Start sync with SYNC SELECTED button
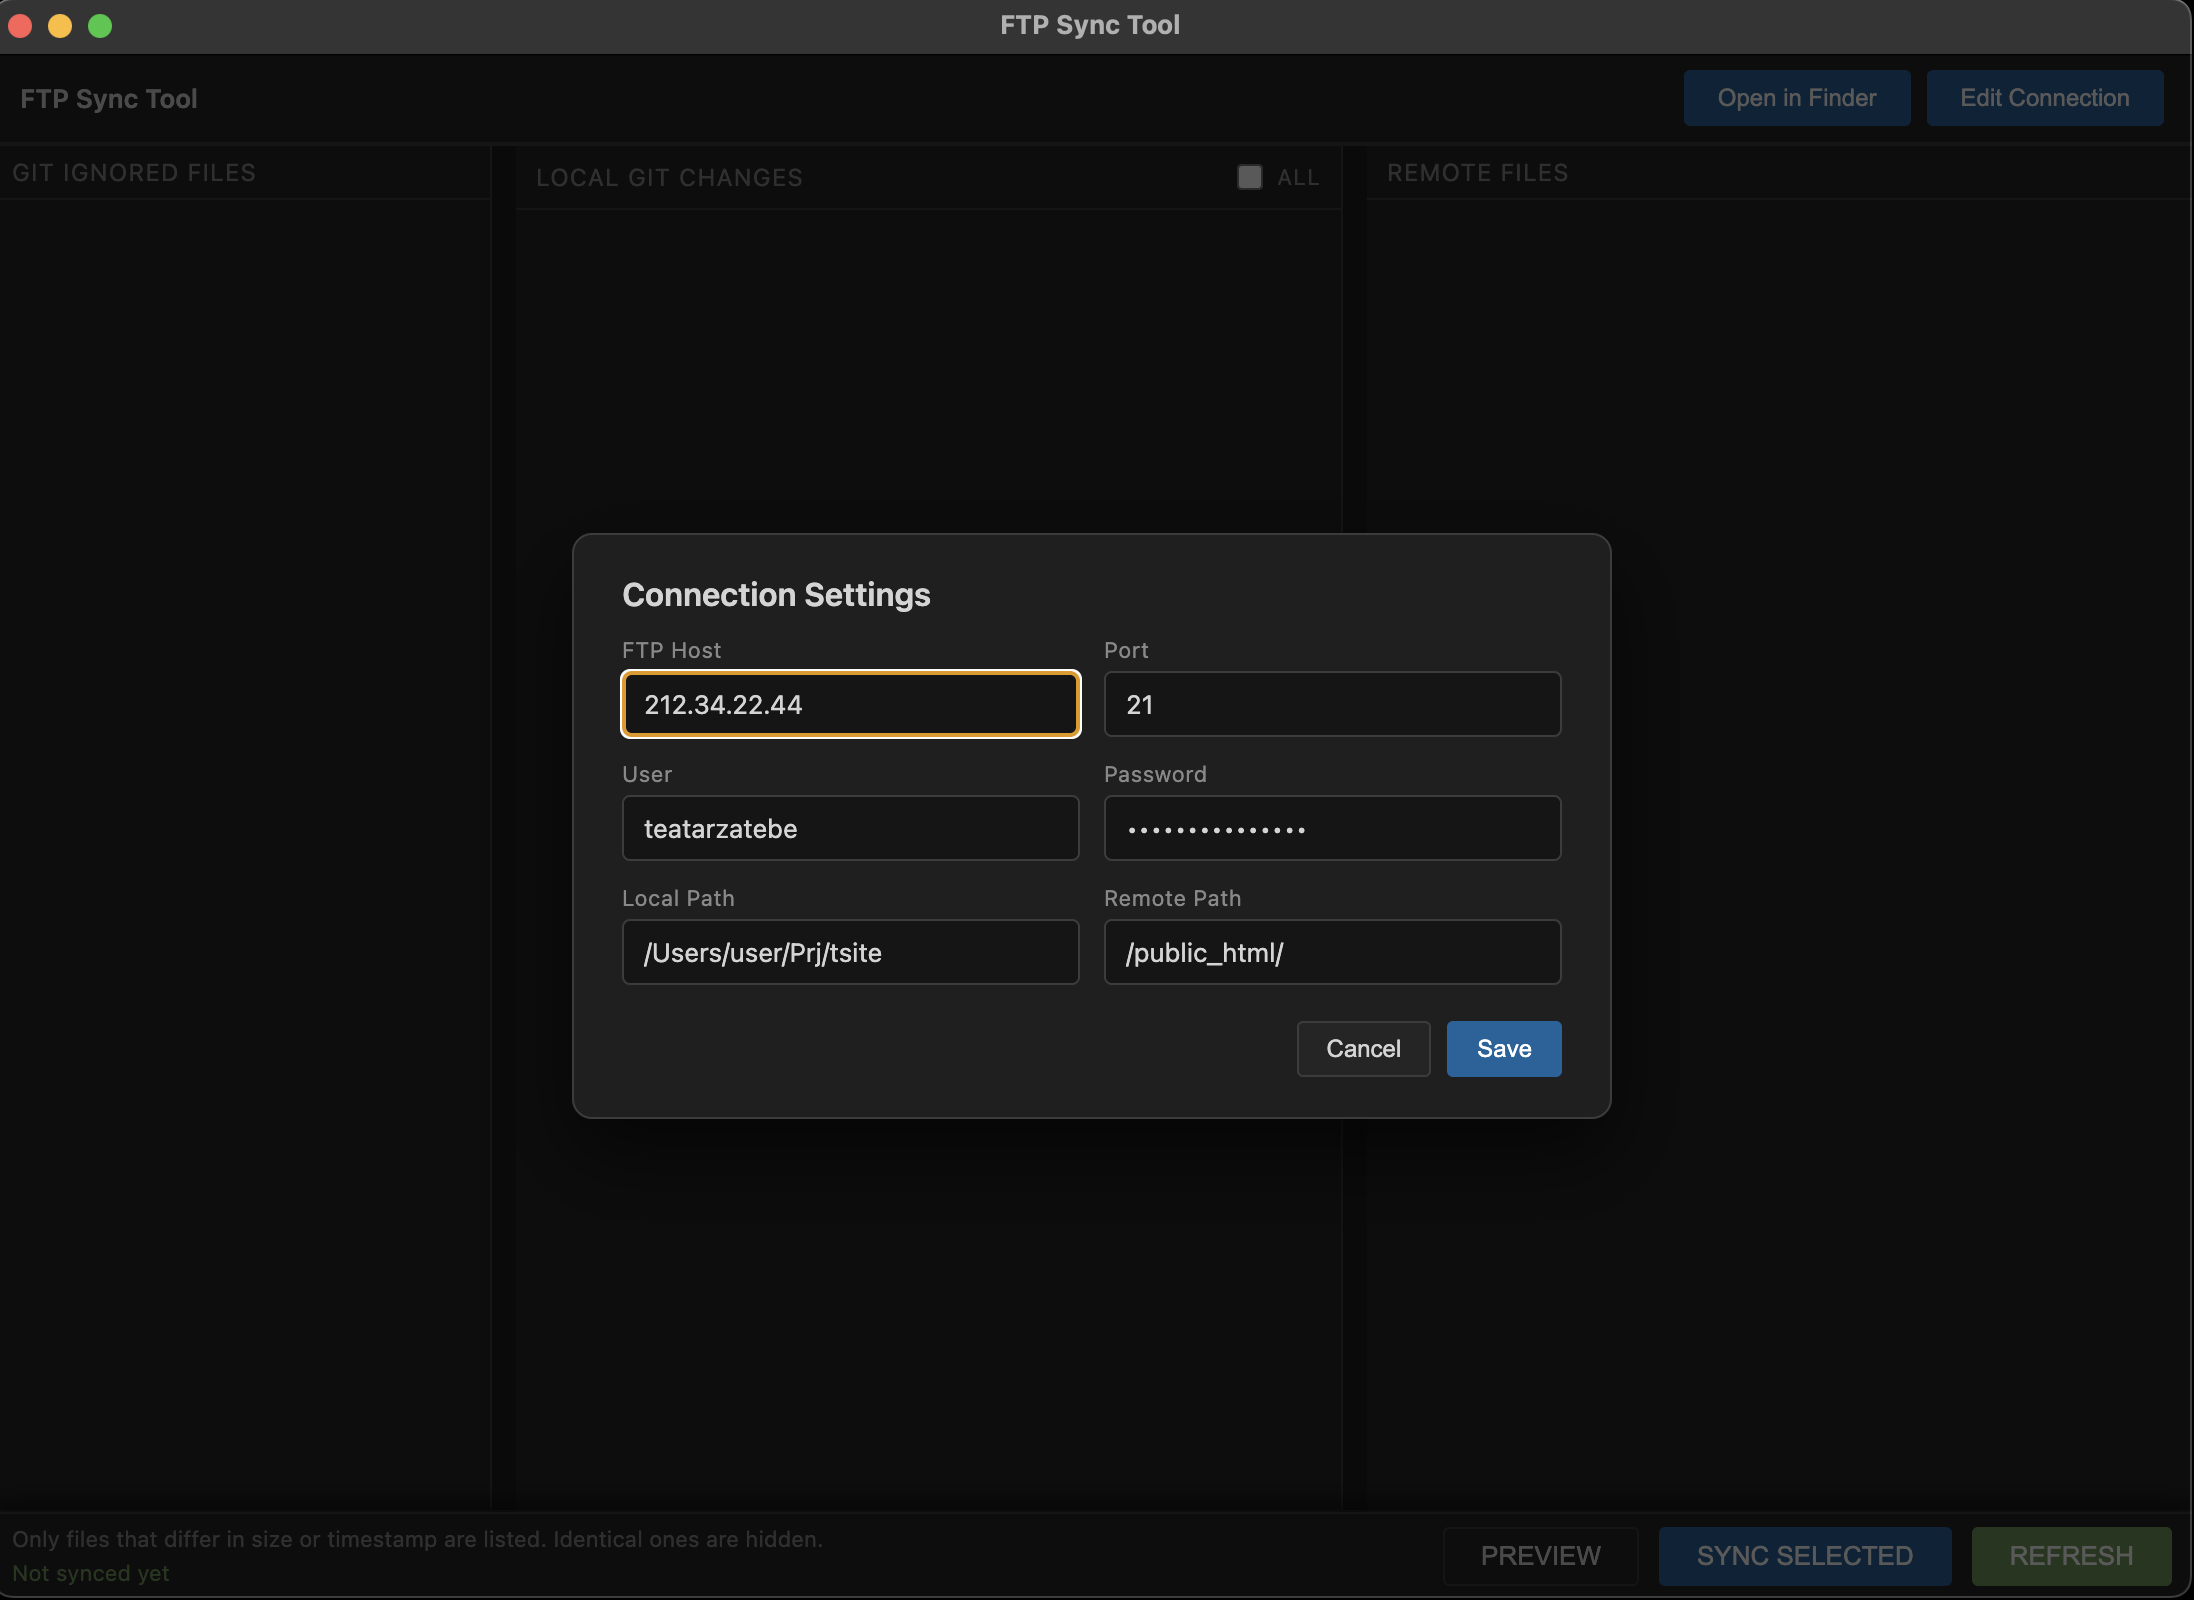 click(1805, 1556)
